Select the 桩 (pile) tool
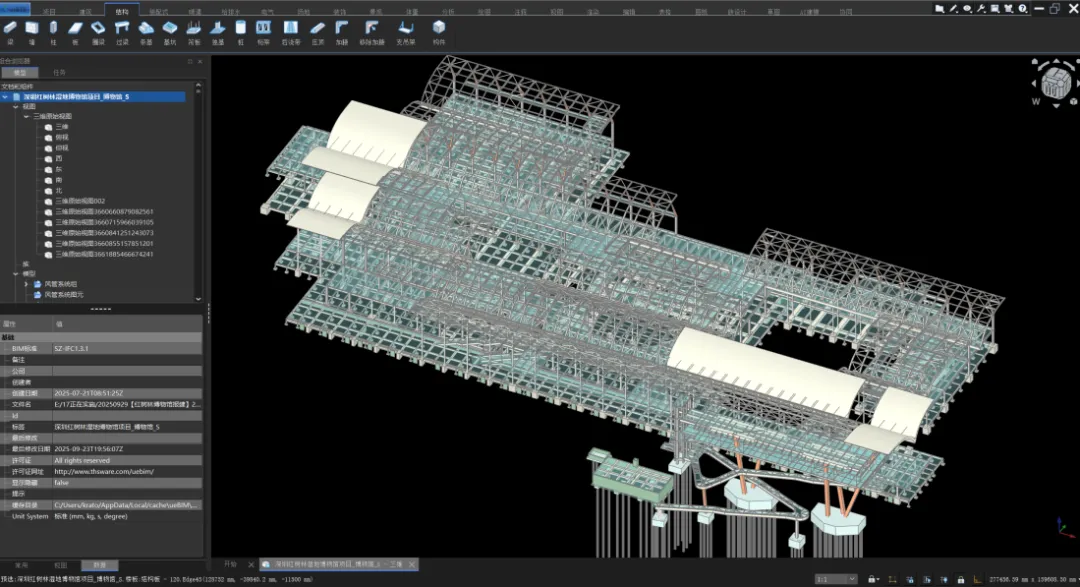The image size is (1080, 587). click(x=240, y=32)
